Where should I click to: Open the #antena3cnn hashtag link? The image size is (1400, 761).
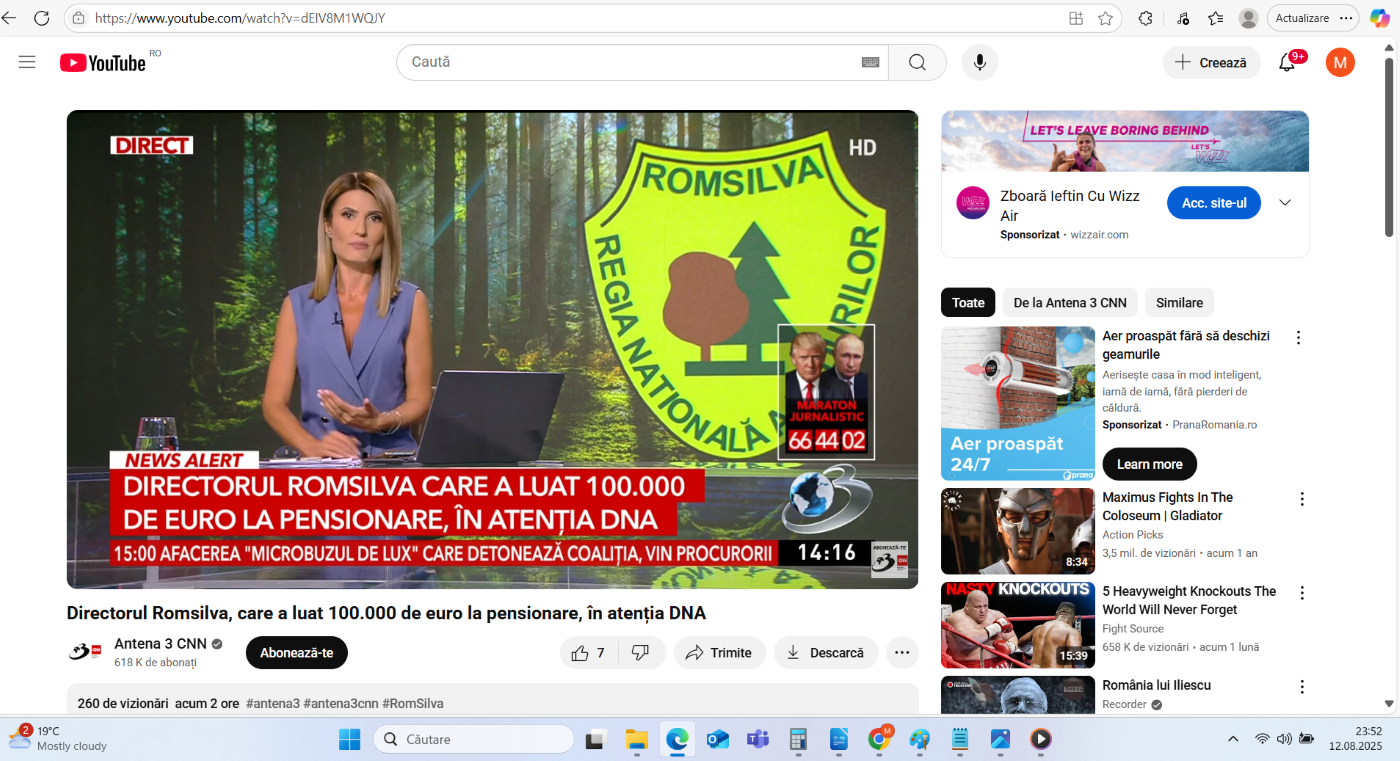click(x=342, y=703)
